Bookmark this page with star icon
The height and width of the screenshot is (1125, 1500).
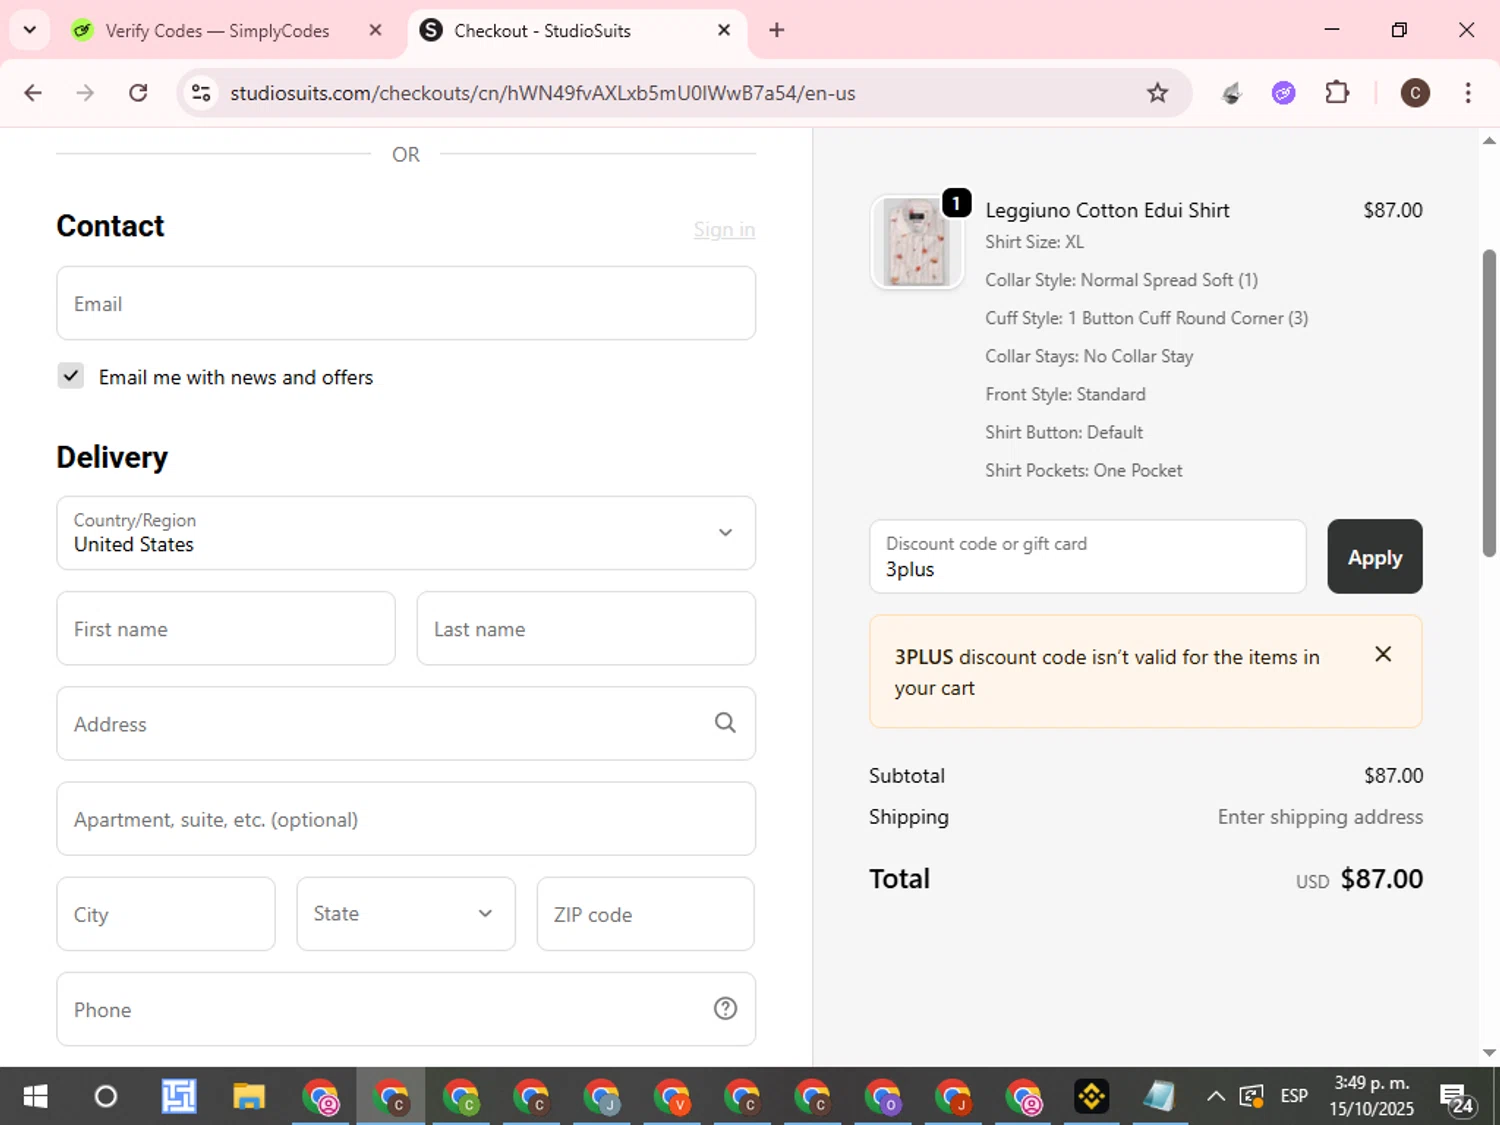tap(1157, 93)
